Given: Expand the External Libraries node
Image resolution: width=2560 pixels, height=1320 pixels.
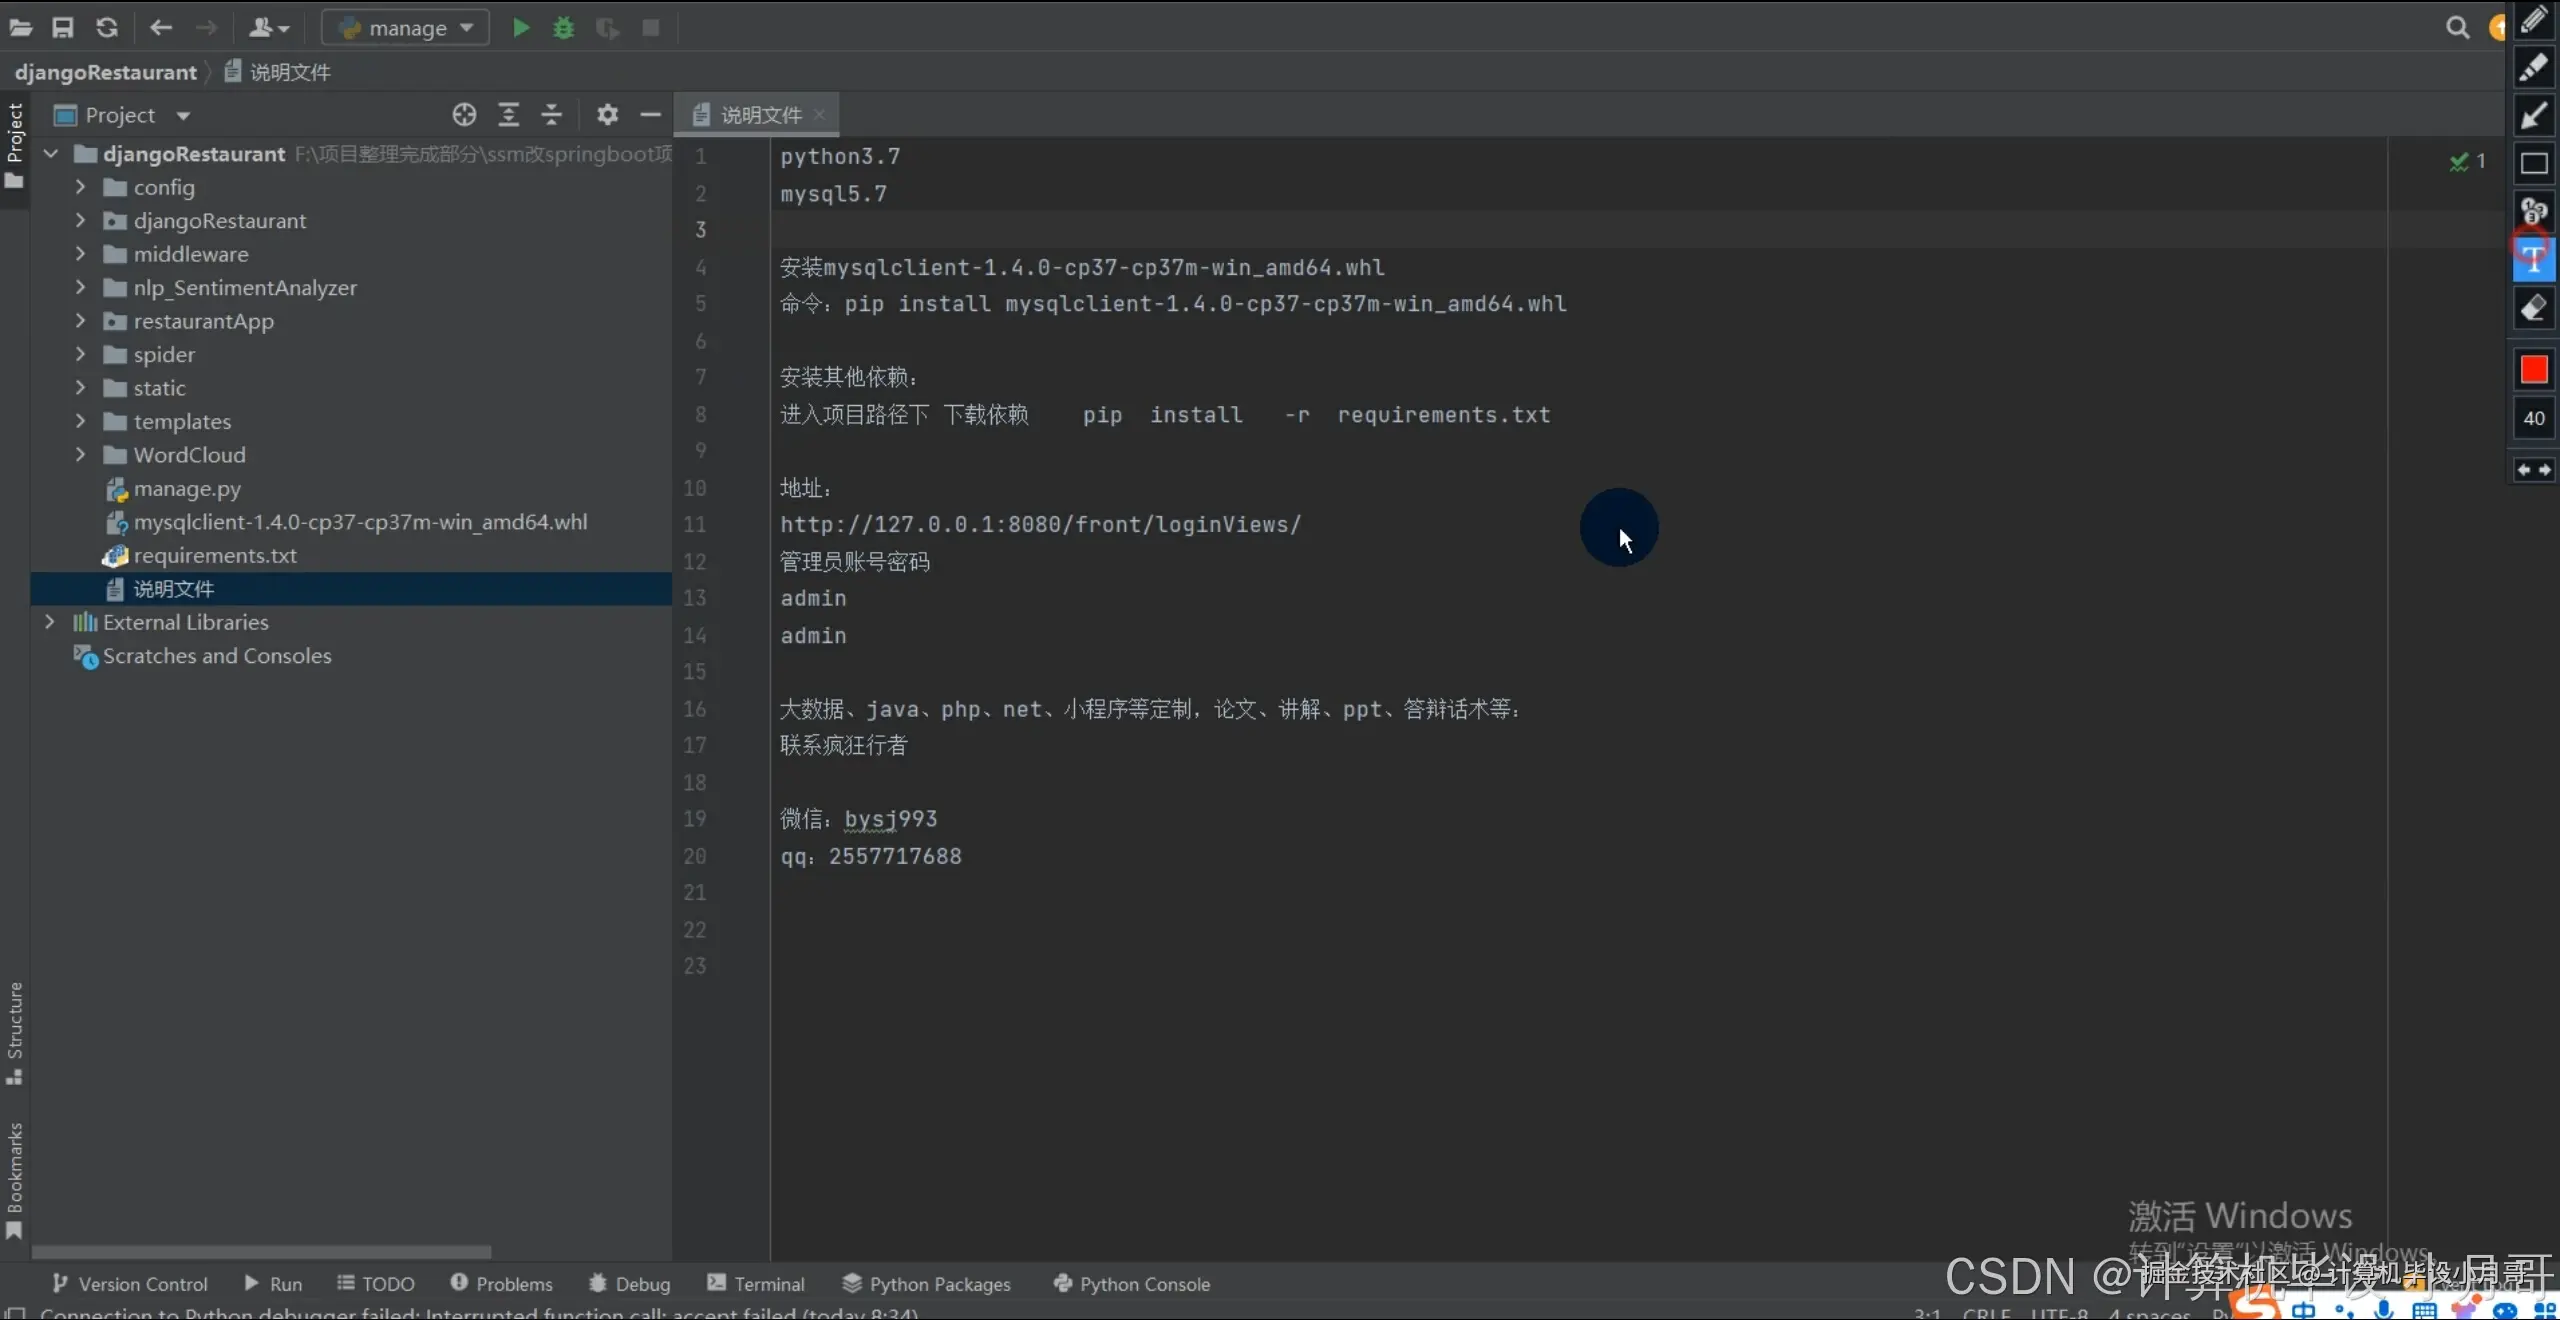Looking at the screenshot, I should (x=49, y=622).
